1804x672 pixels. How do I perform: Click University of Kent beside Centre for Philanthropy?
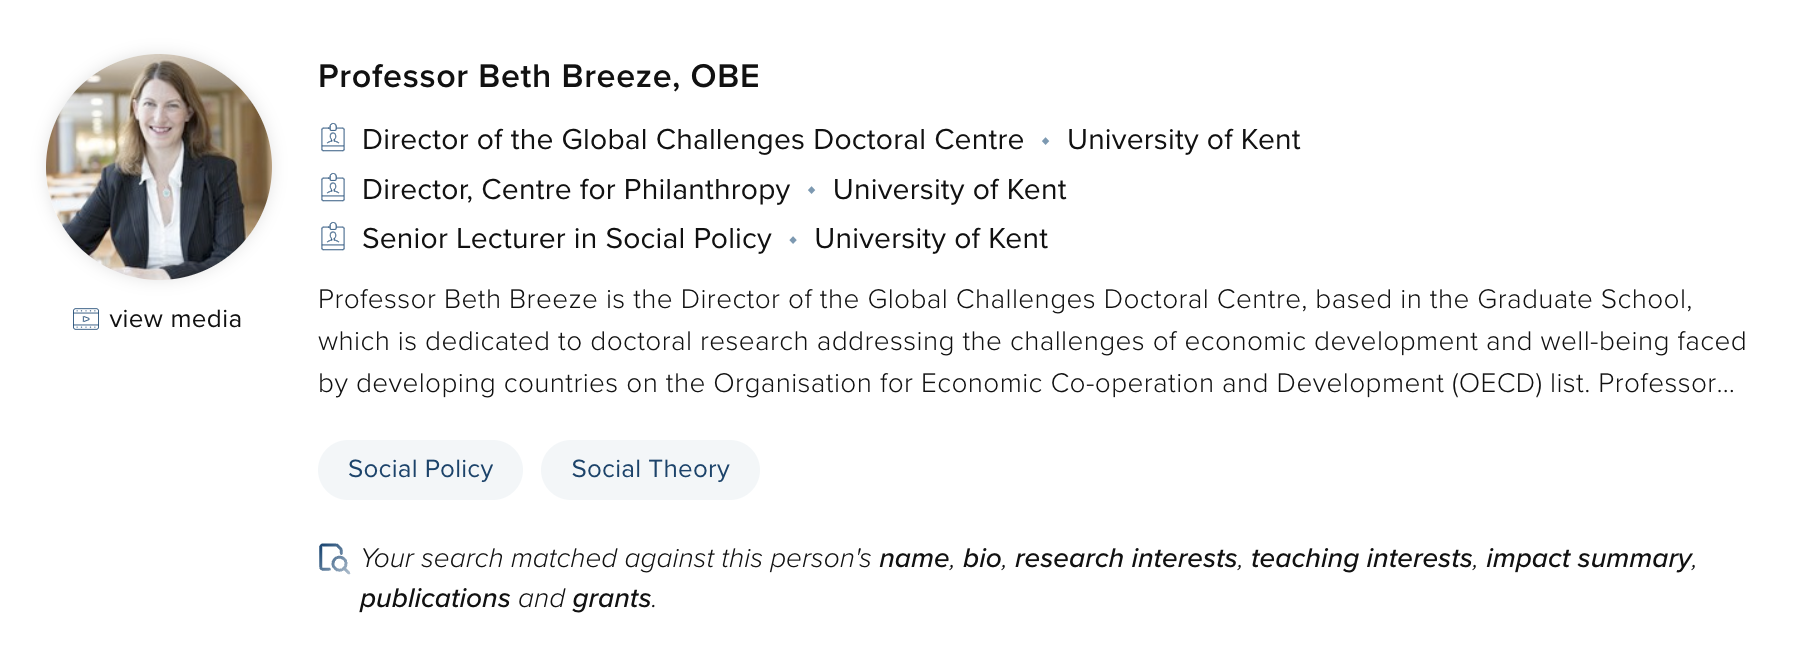949,189
